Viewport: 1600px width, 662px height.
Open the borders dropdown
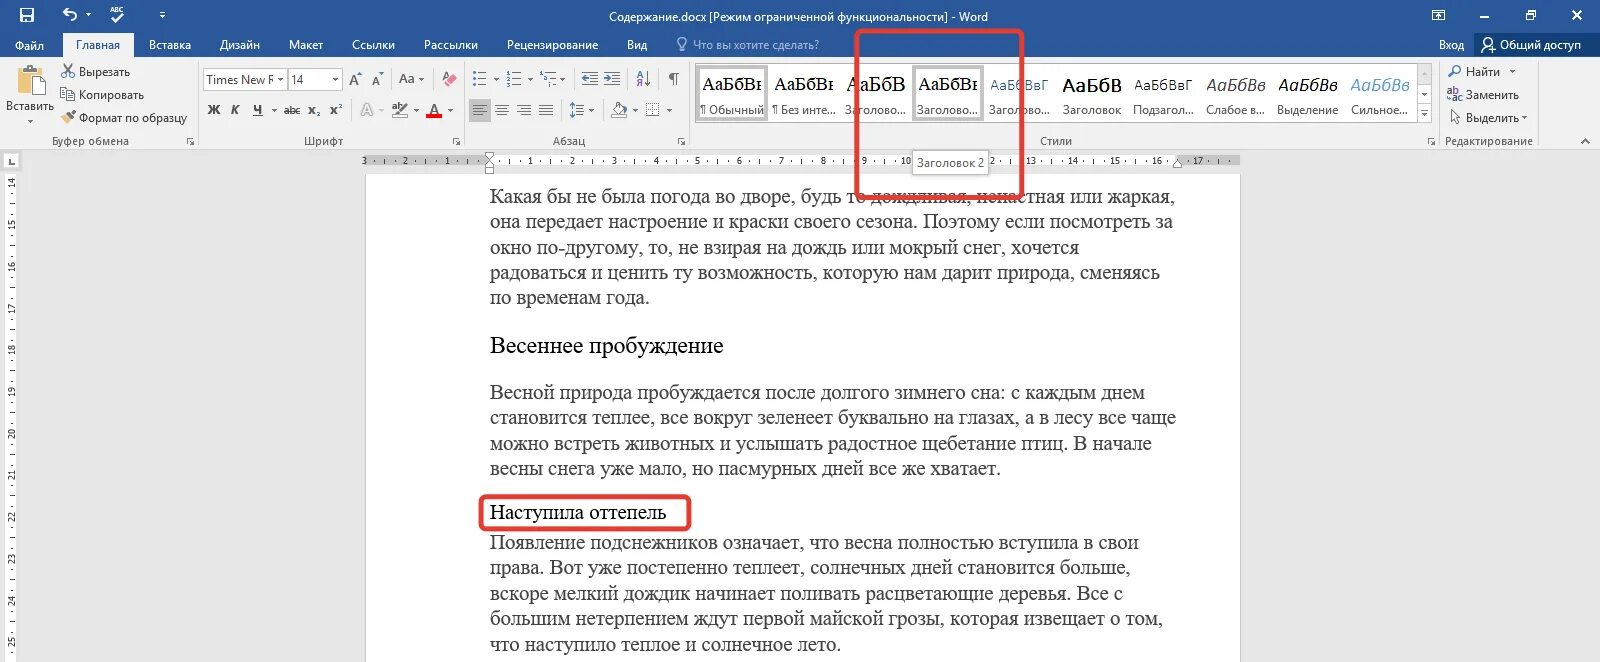coord(668,110)
